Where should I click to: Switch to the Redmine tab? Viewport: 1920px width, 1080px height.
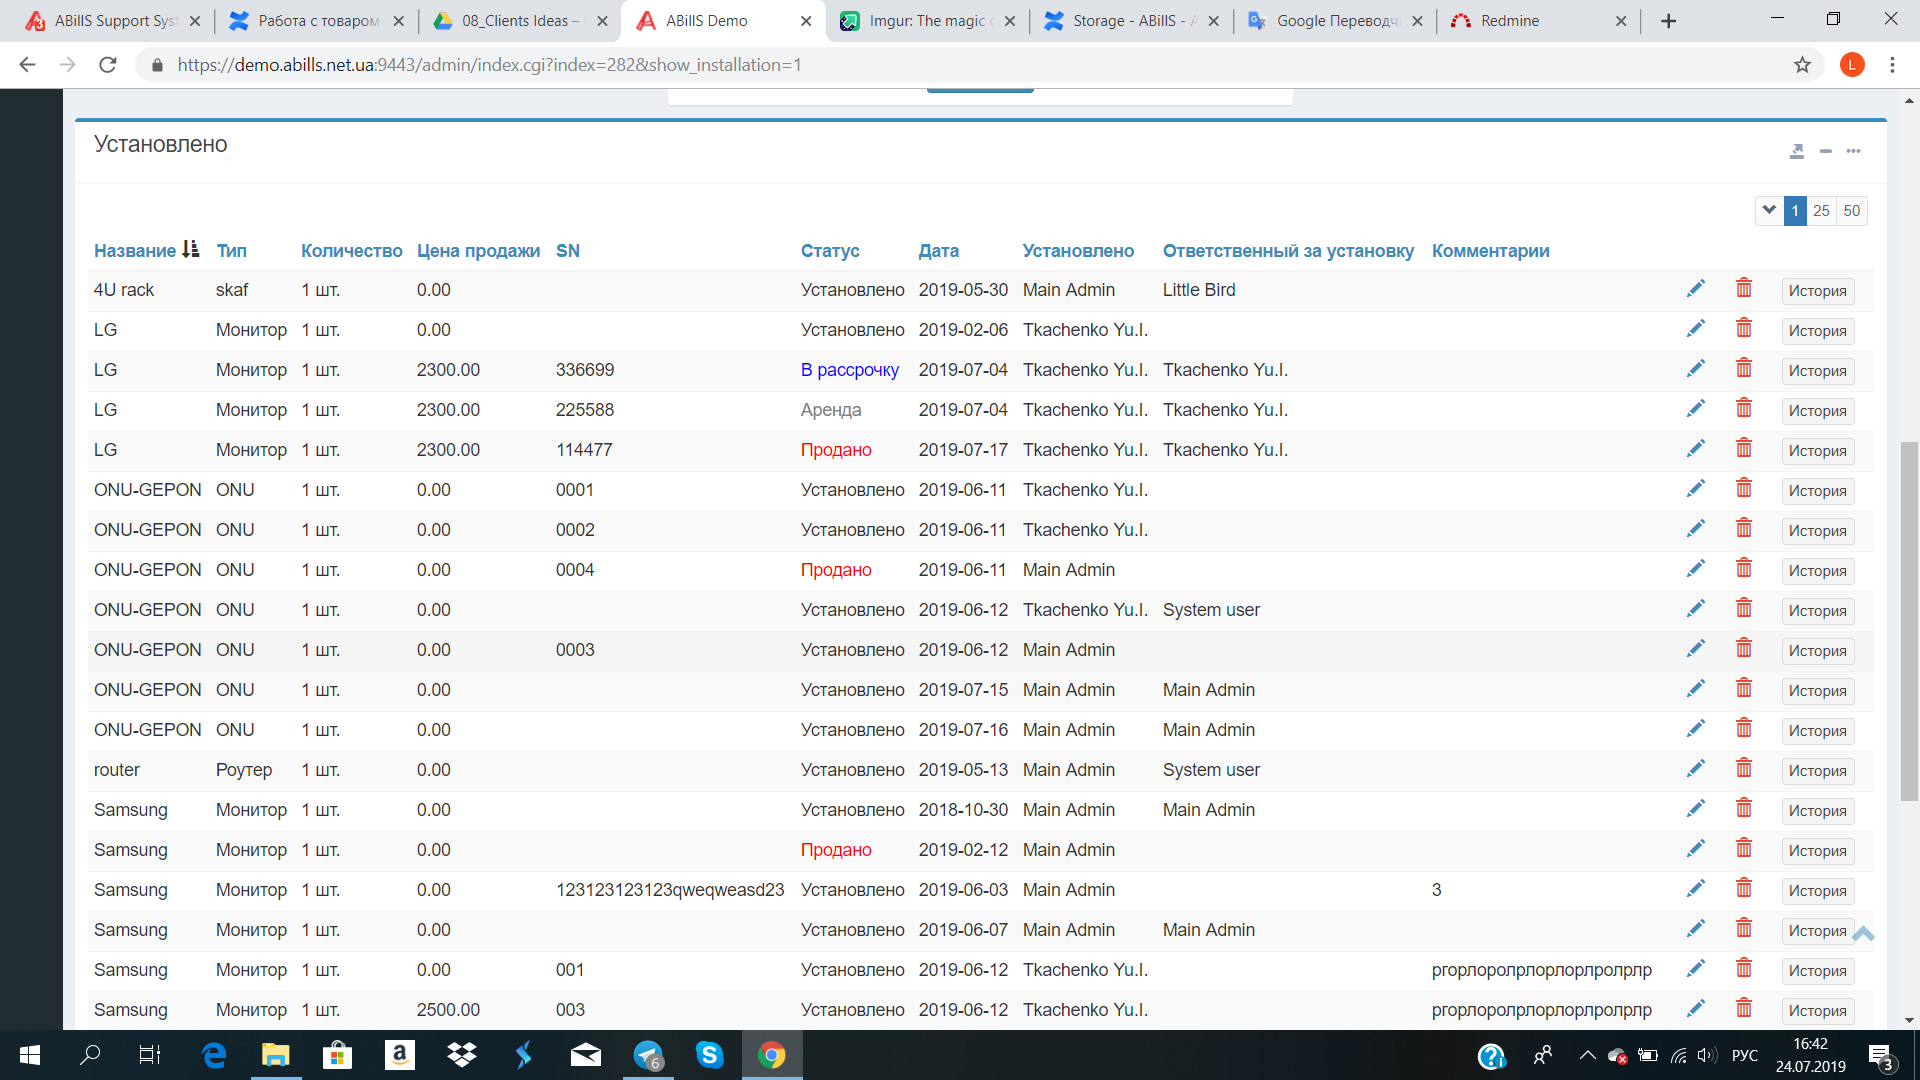1537,21
